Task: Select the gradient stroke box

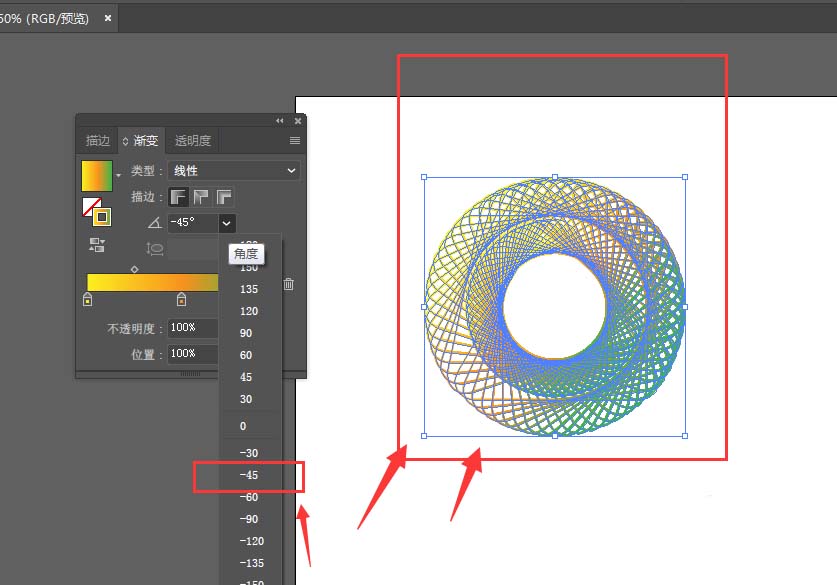Action: coord(102,217)
